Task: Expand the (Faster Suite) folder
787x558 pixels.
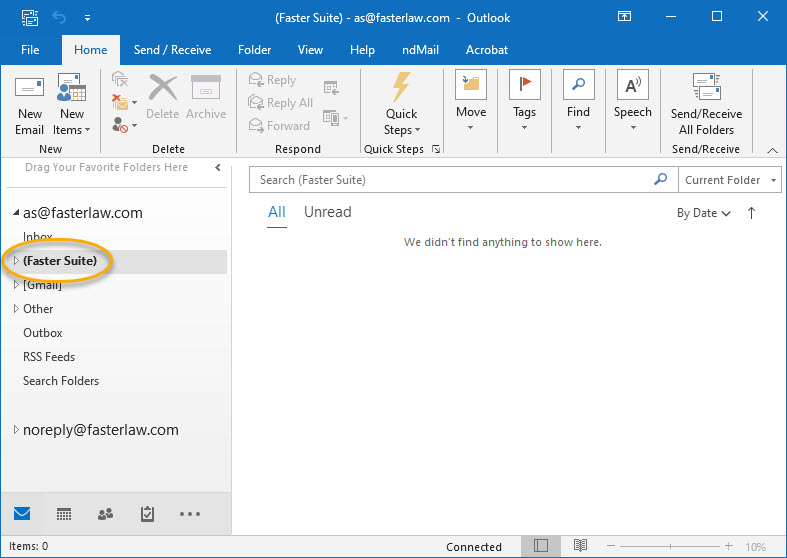Action: (16, 260)
